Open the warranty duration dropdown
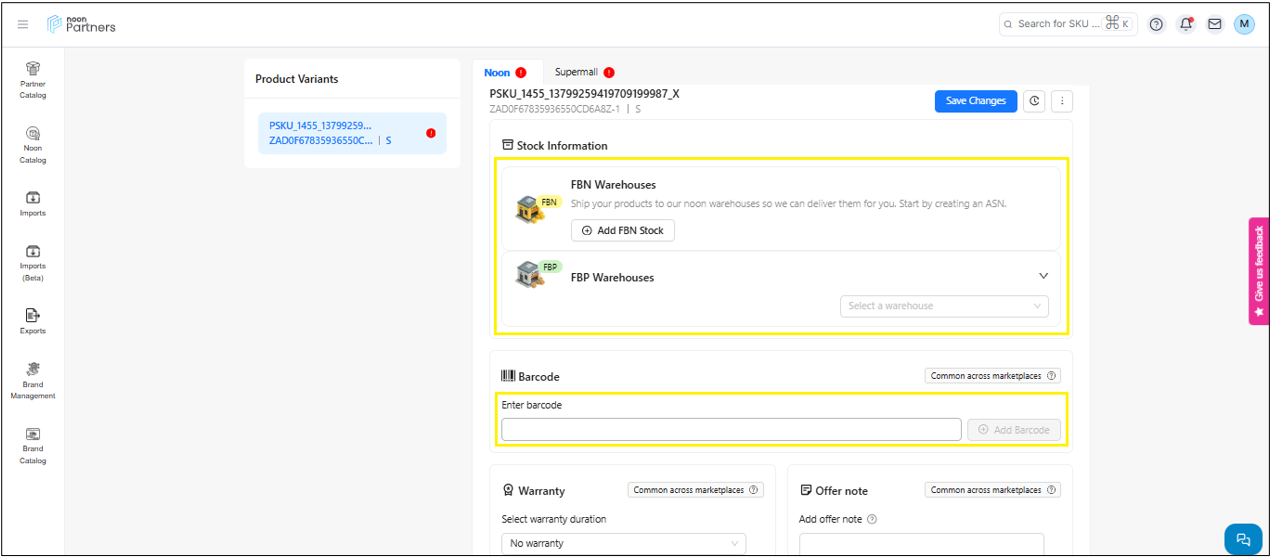Screen dimensions: 1273x558 [623, 543]
